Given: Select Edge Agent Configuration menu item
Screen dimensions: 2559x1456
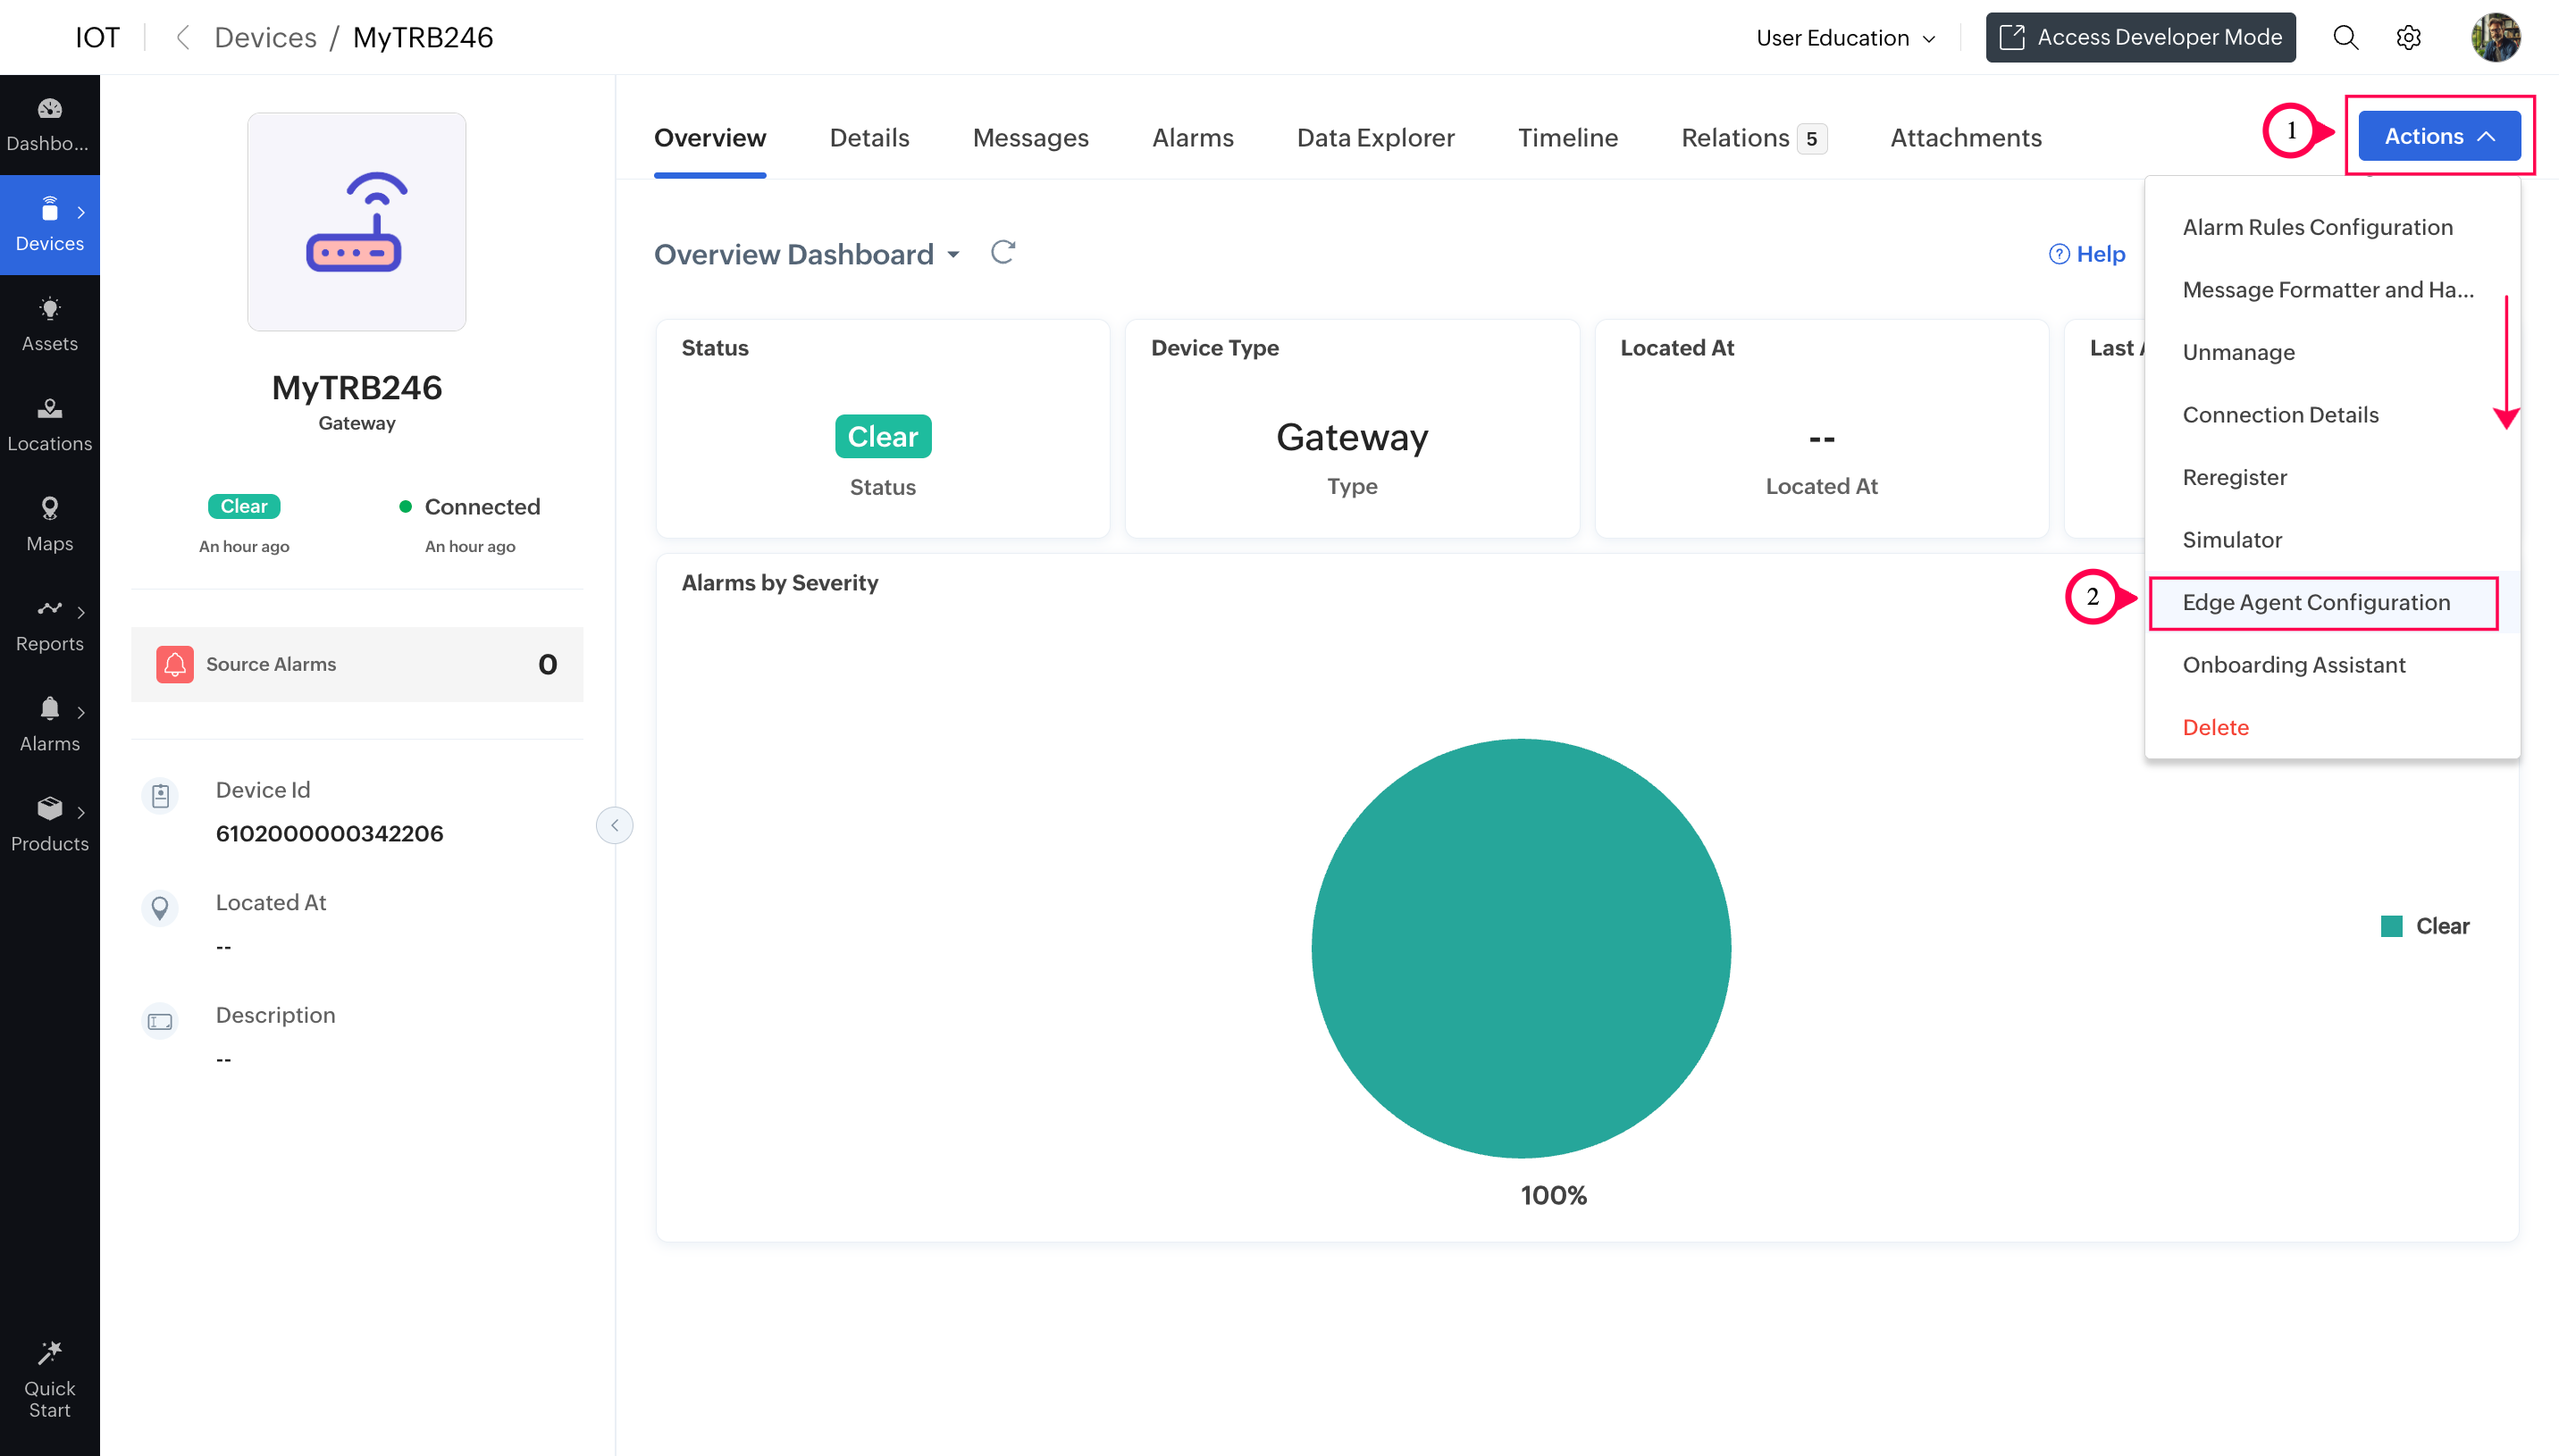Looking at the screenshot, I should tap(2315, 602).
